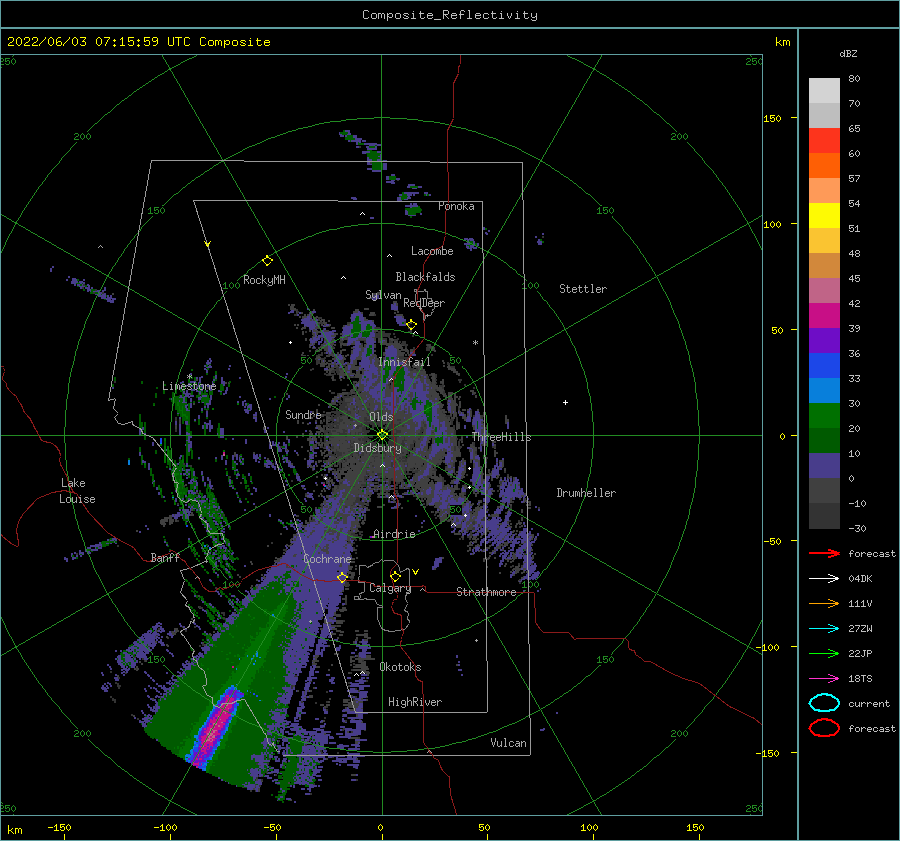
Task: Click the red 60-65 dBZ swatch
Action: click(824, 140)
